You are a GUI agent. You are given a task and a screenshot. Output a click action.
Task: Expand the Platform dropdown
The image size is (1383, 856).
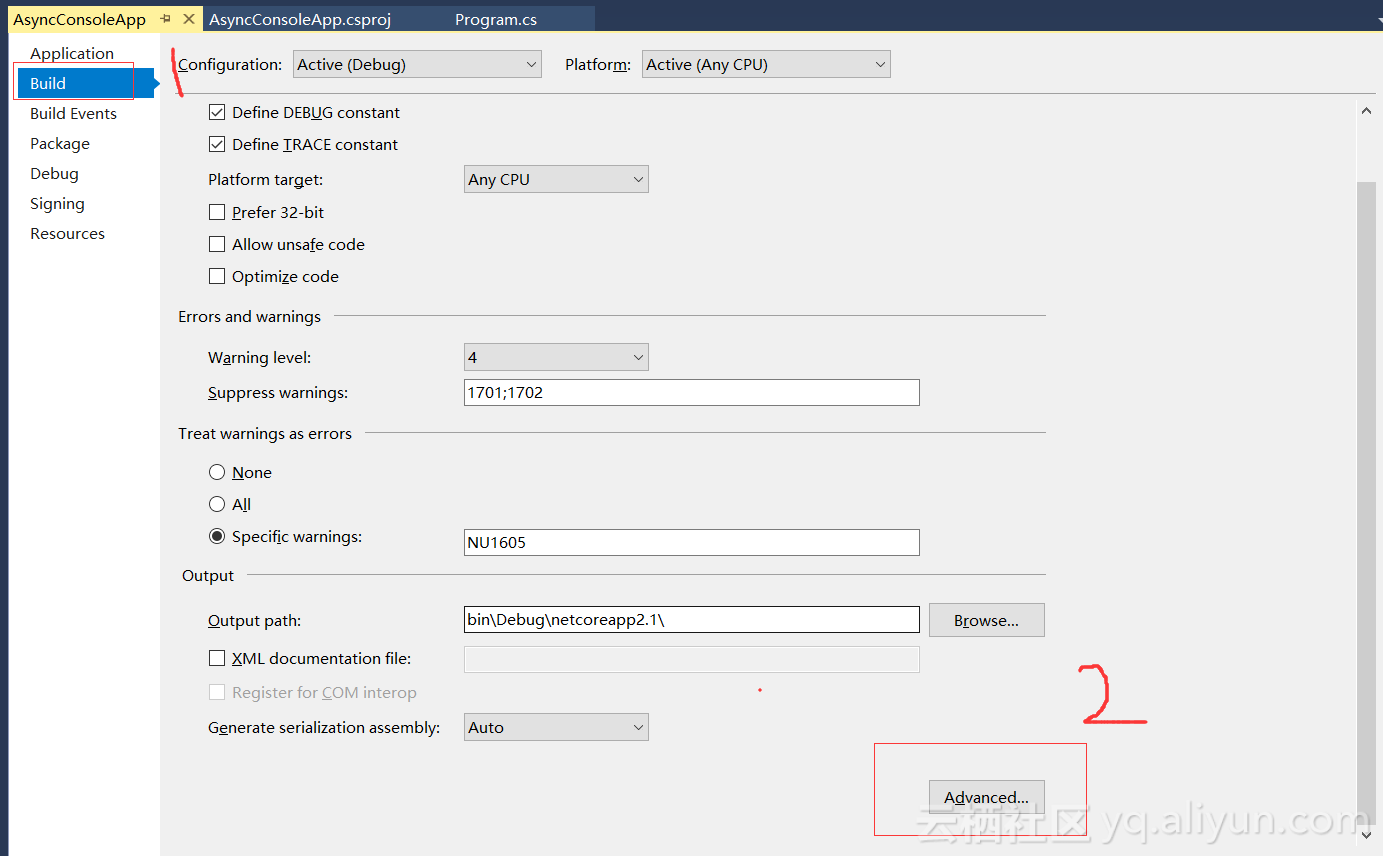point(766,64)
